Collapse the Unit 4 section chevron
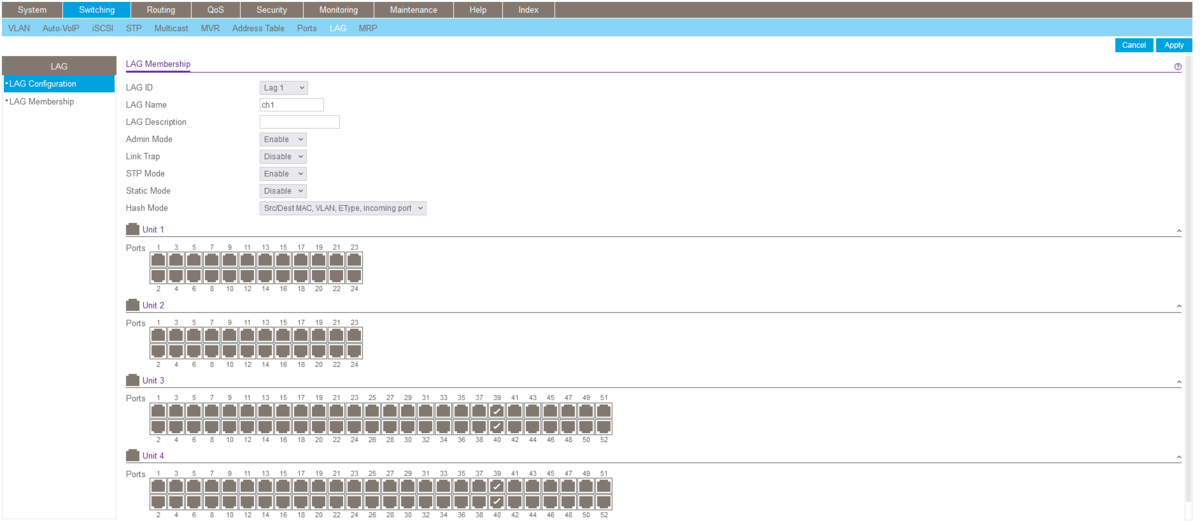Screen dimensions: 1200x523 pyautogui.click(x=1178, y=457)
